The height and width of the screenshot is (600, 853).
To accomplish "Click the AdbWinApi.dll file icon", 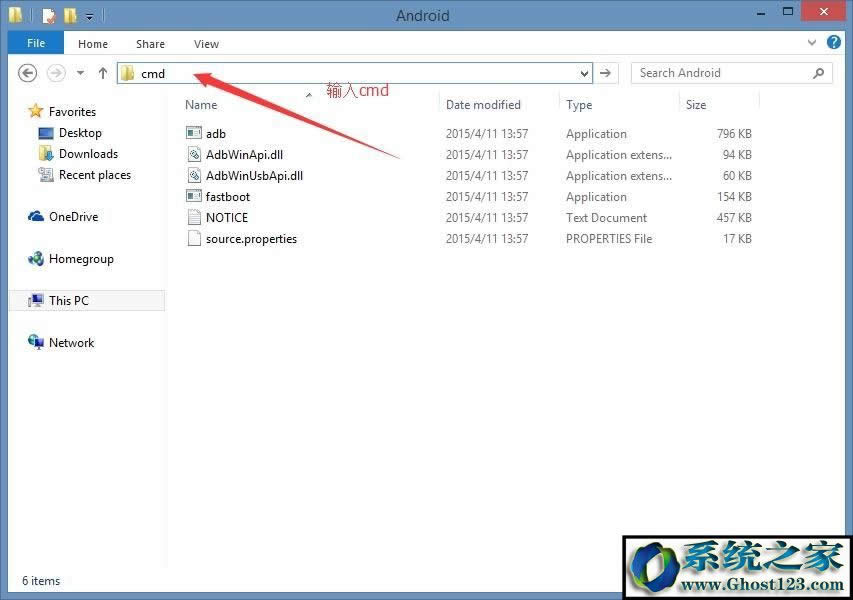I will point(194,155).
